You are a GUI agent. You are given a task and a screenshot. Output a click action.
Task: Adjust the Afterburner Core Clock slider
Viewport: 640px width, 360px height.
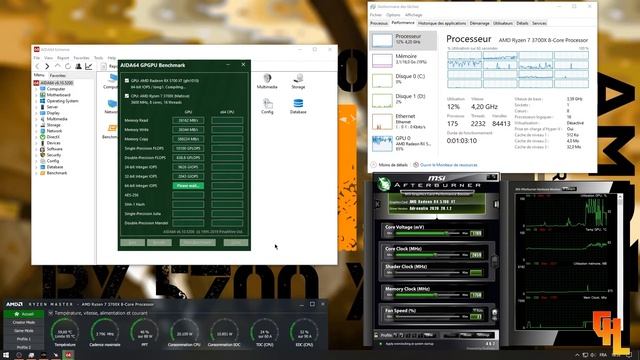coord(428,255)
